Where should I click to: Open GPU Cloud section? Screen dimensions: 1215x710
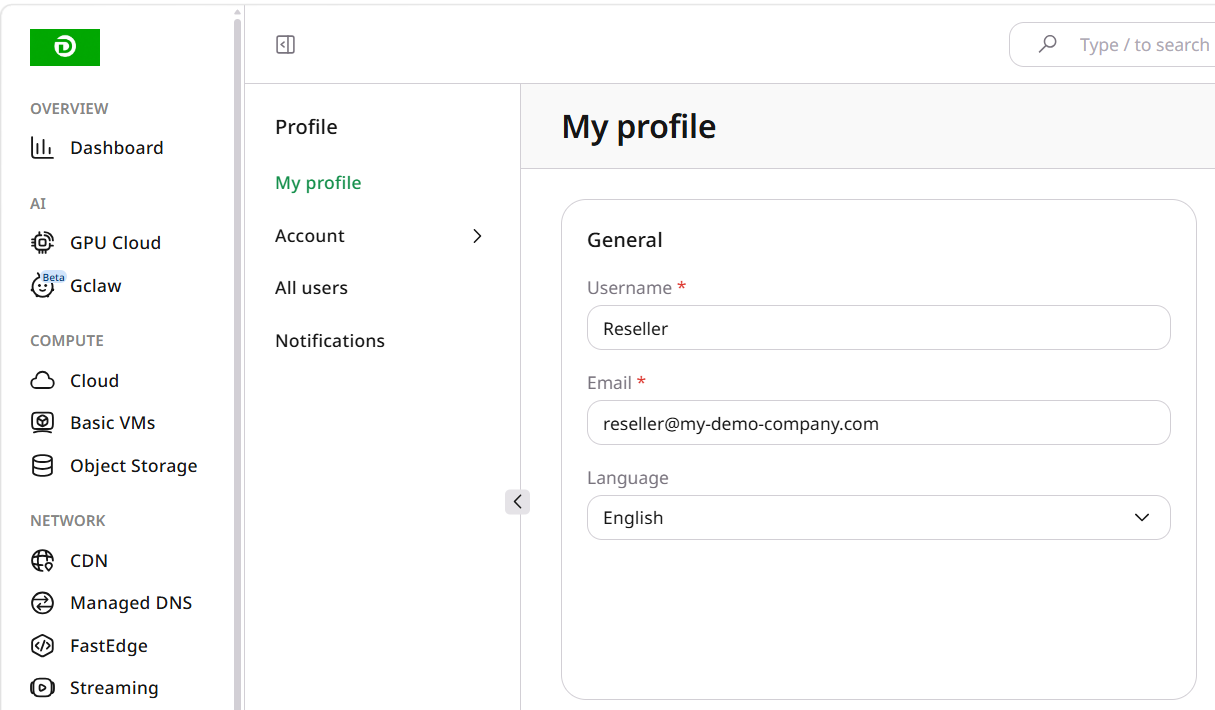click(x=115, y=243)
